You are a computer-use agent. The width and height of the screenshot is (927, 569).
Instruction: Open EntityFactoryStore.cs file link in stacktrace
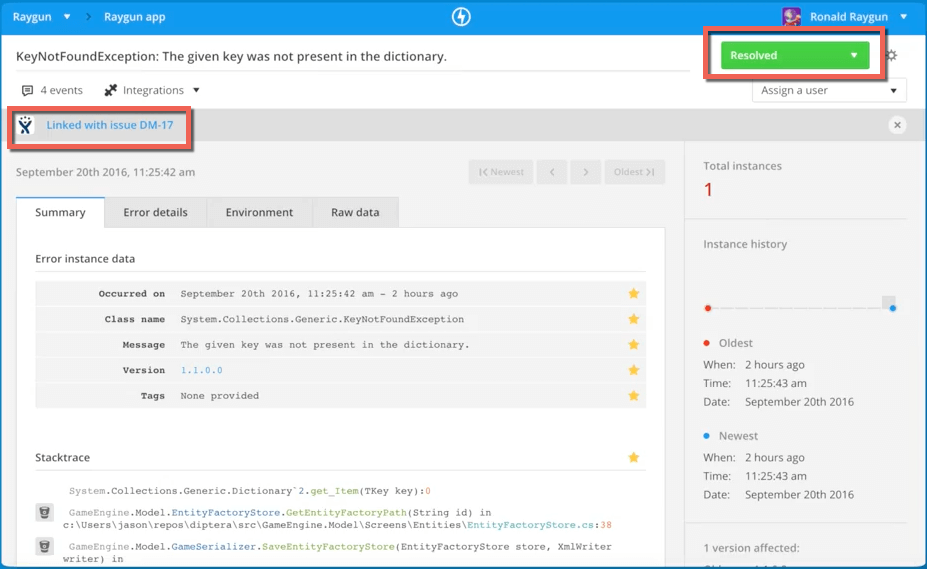coord(530,525)
